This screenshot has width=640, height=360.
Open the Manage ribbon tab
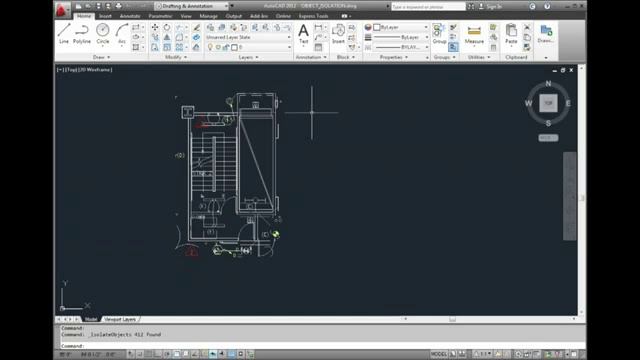[209, 16]
